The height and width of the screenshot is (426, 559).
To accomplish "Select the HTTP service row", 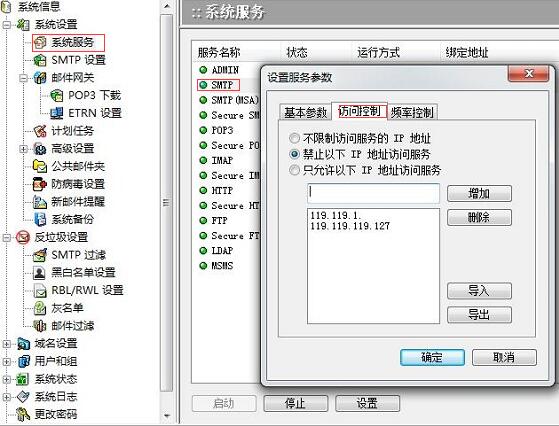I will coord(216,190).
